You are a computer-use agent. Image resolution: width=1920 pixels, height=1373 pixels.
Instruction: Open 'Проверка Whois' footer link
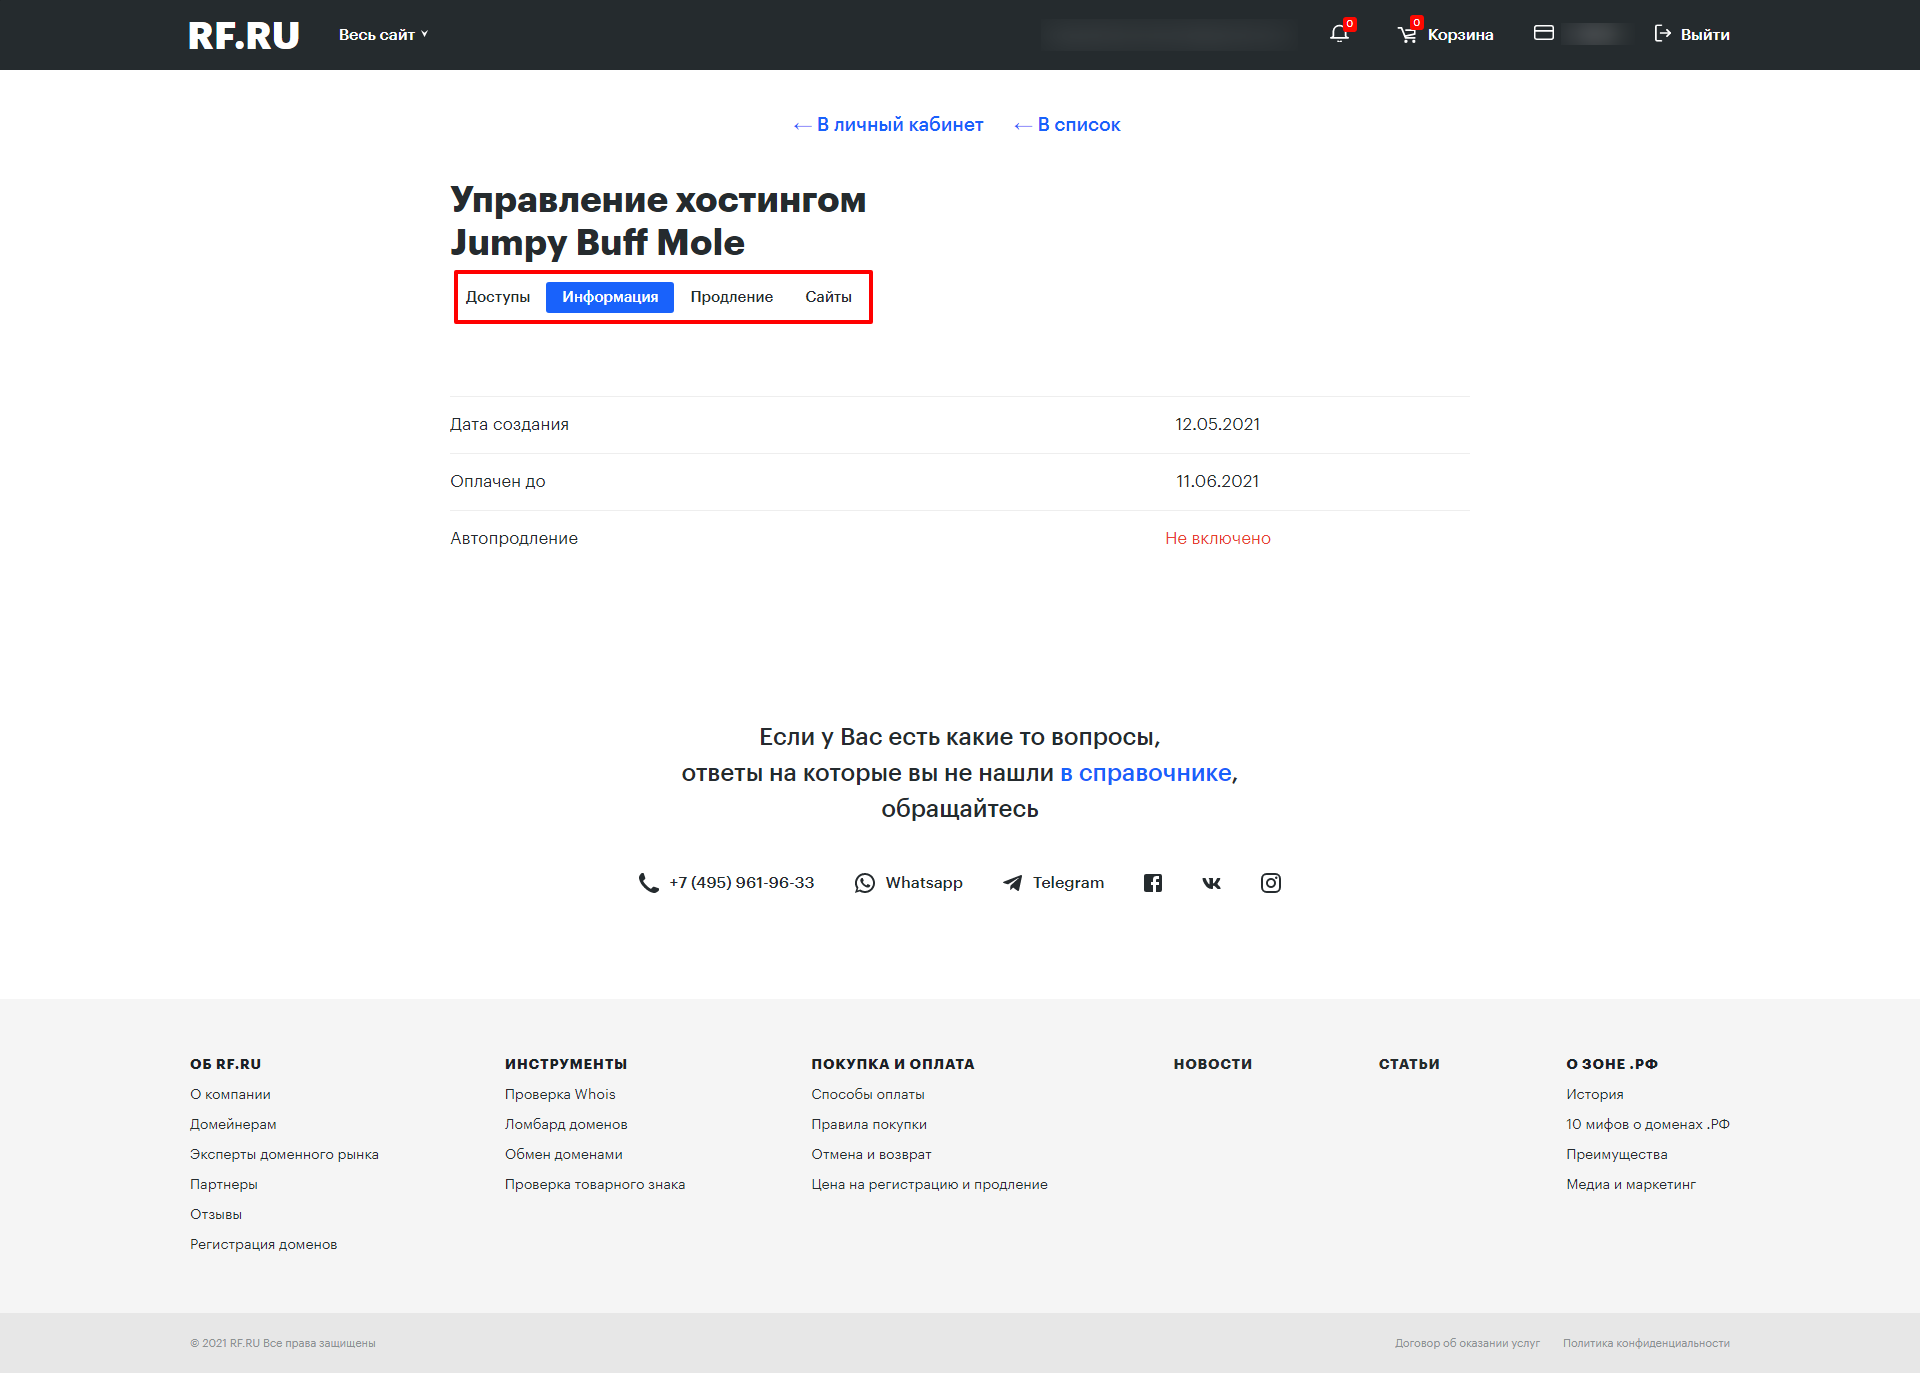pyautogui.click(x=560, y=1094)
